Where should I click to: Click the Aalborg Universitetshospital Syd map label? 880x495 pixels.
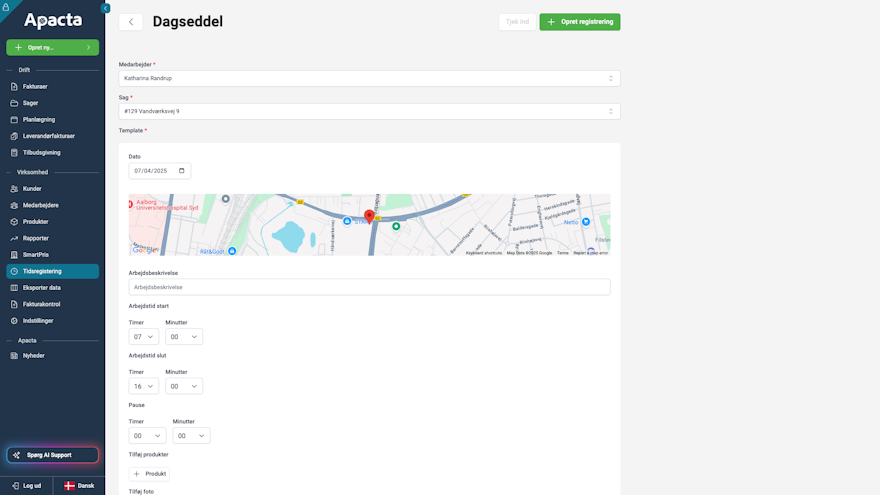(167, 204)
